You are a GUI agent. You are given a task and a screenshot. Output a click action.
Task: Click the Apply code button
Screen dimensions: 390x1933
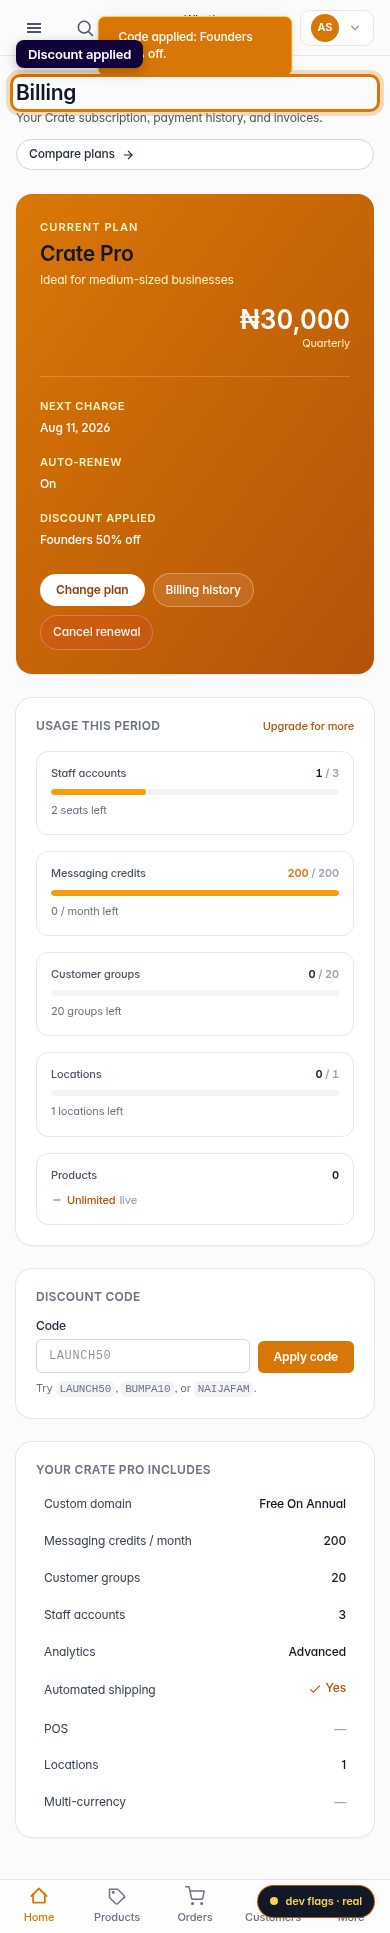pyautogui.click(x=306, y=1356)
